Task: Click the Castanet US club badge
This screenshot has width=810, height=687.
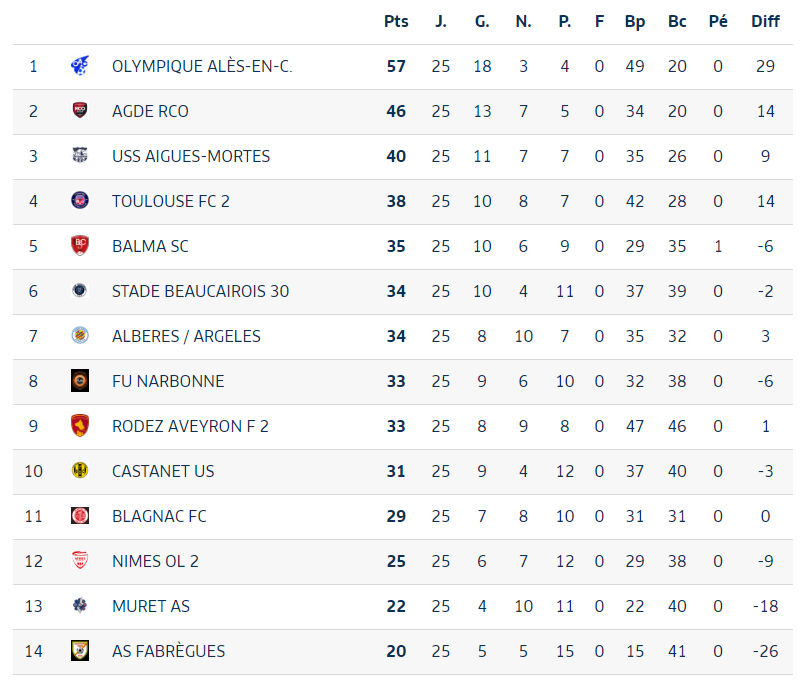Action: pos(80,471)
